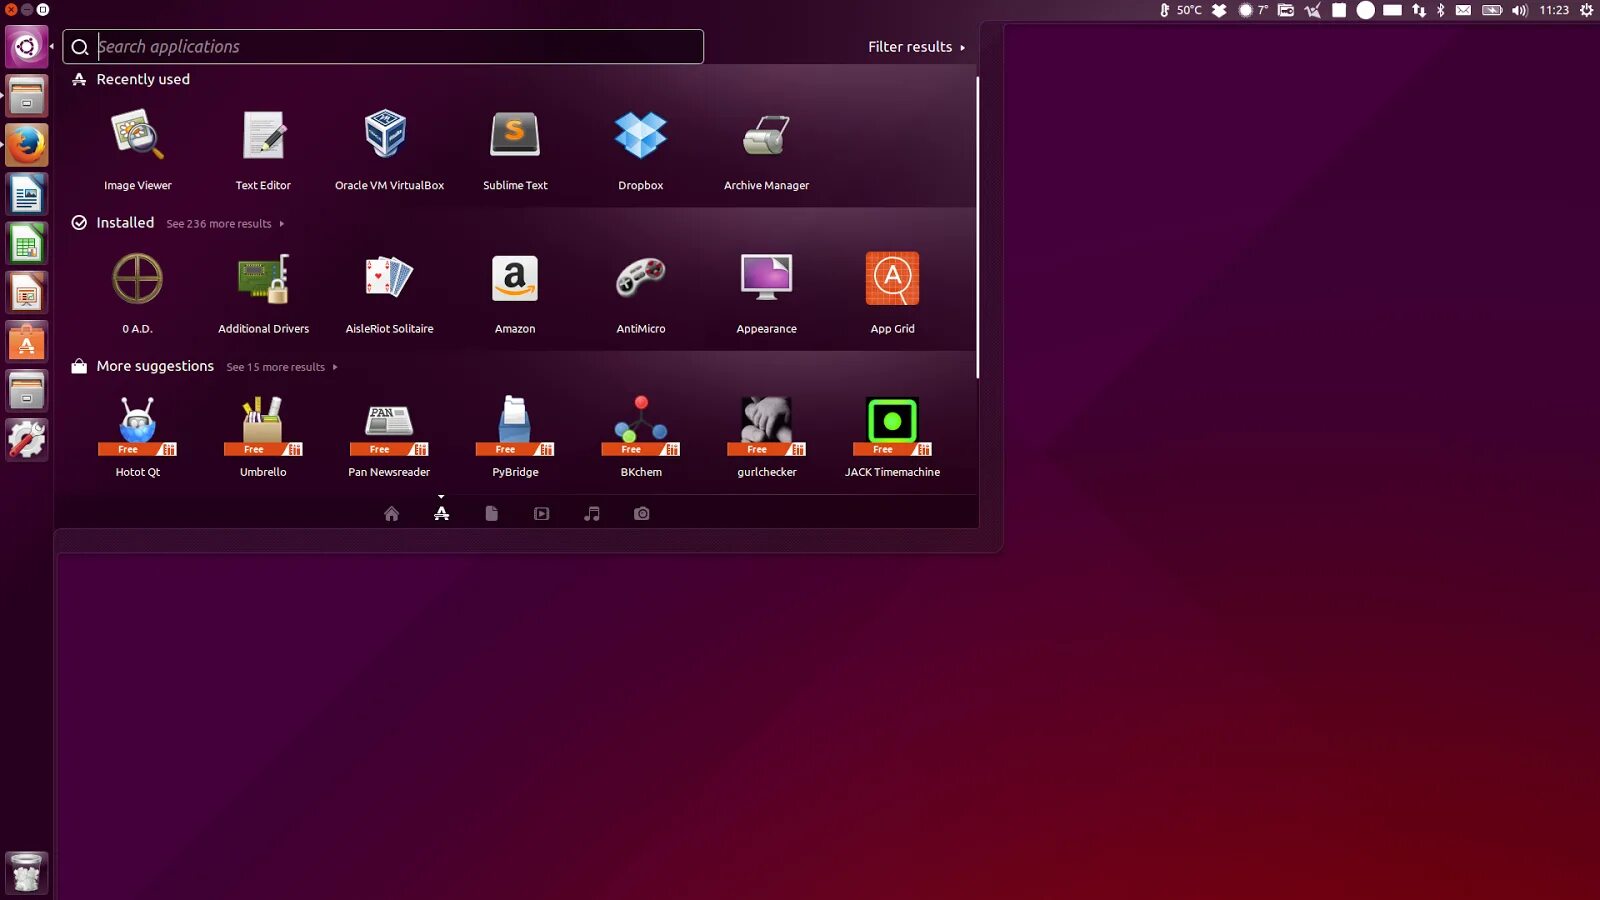The width and height of the screenshot is (1600, 900).
Task: Focus the Search applications field
Action: [383, 47]
